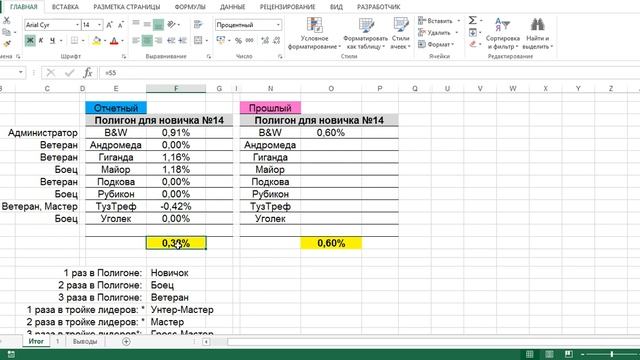Screen dimensions: 640x360
Task: Toggle Center horizontal alignment
Action: click(x=147, y=40)
